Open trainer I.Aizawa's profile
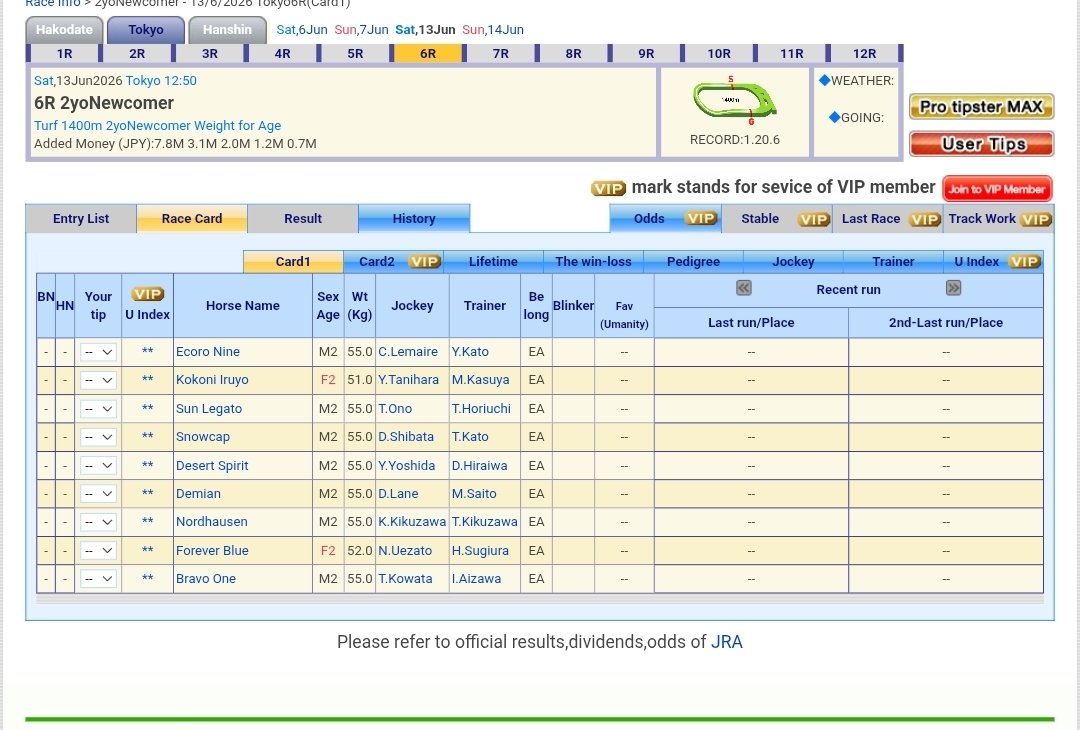The height and width of the screenshot is (730, 1080). tap(477, 579)
